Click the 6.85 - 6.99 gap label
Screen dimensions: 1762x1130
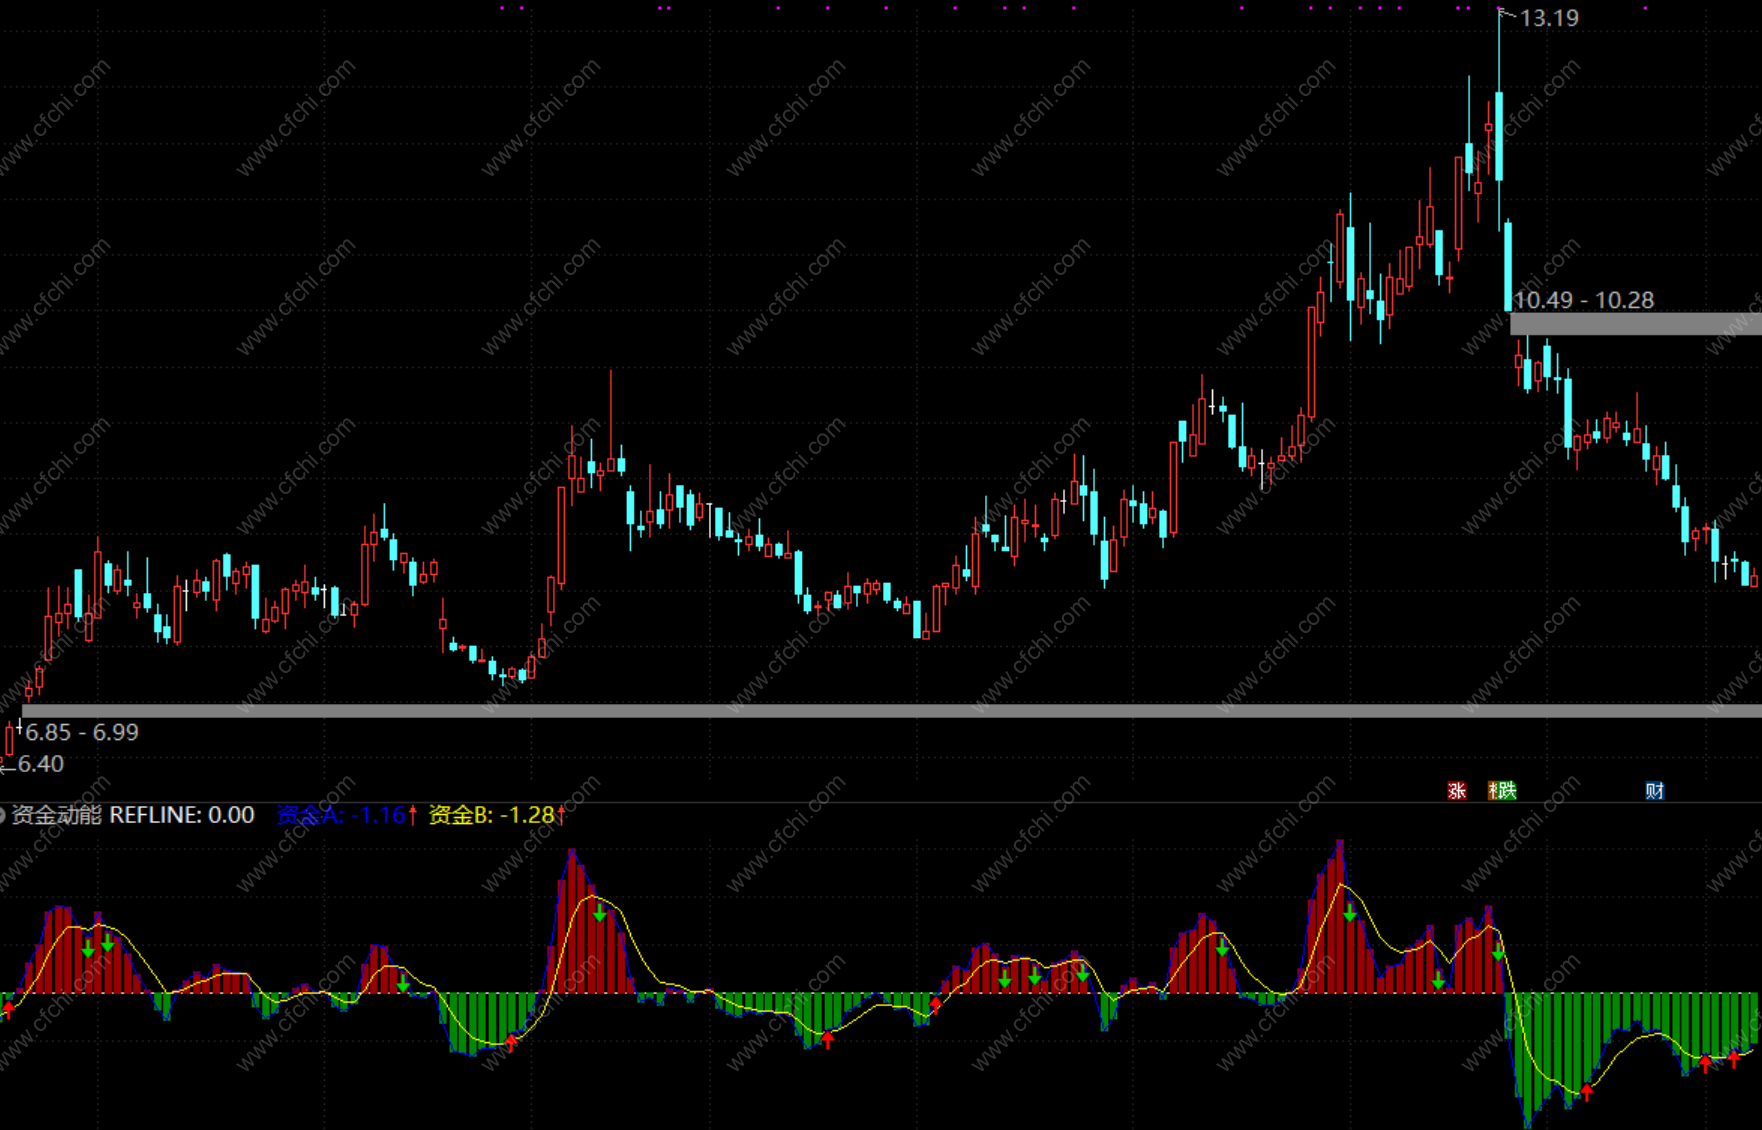[82, 732]
